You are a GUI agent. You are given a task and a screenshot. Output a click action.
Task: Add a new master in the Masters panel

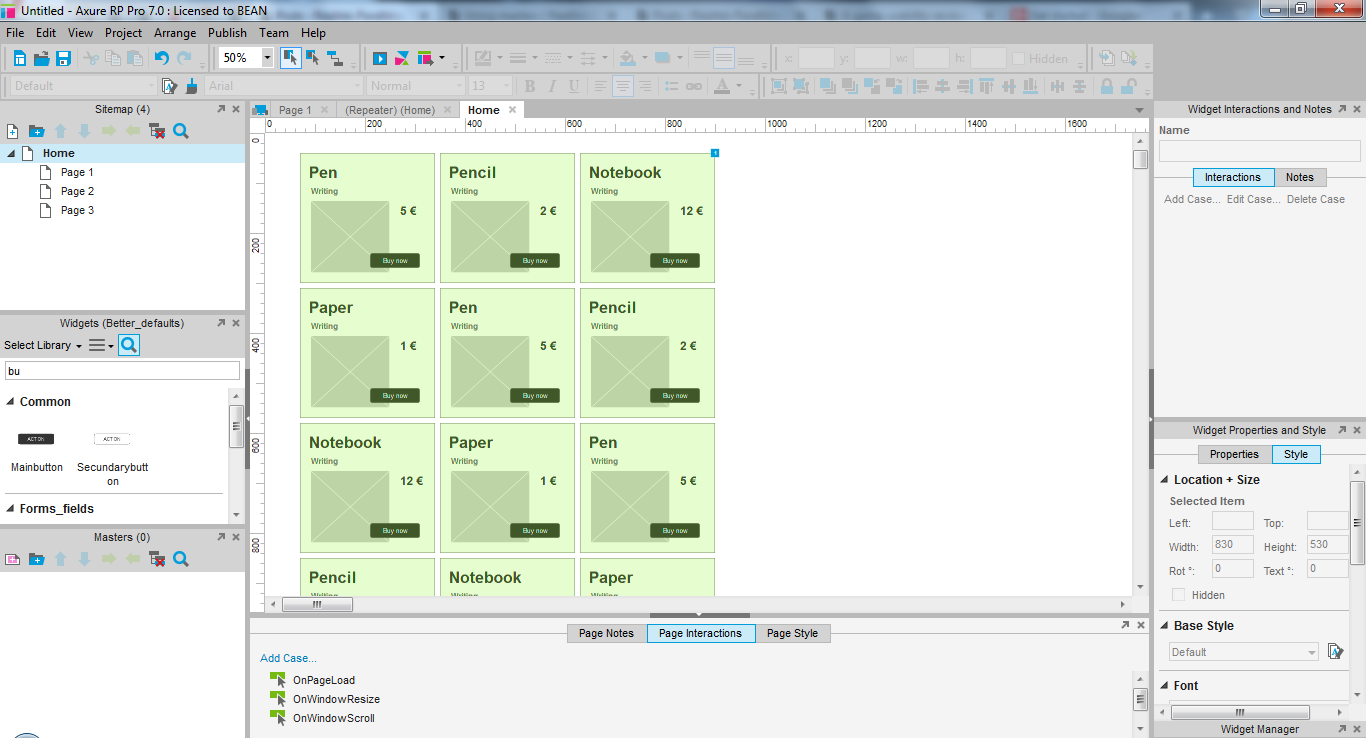pyautogui.click(x=13, y=559)
